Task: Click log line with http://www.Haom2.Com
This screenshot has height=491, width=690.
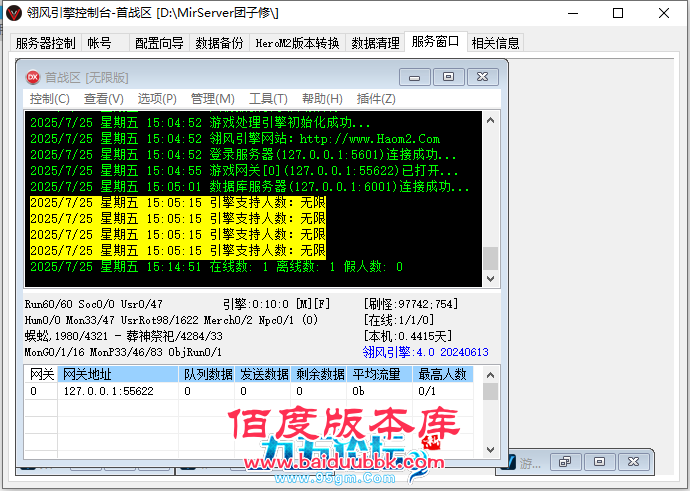Action: pos(235,139)
